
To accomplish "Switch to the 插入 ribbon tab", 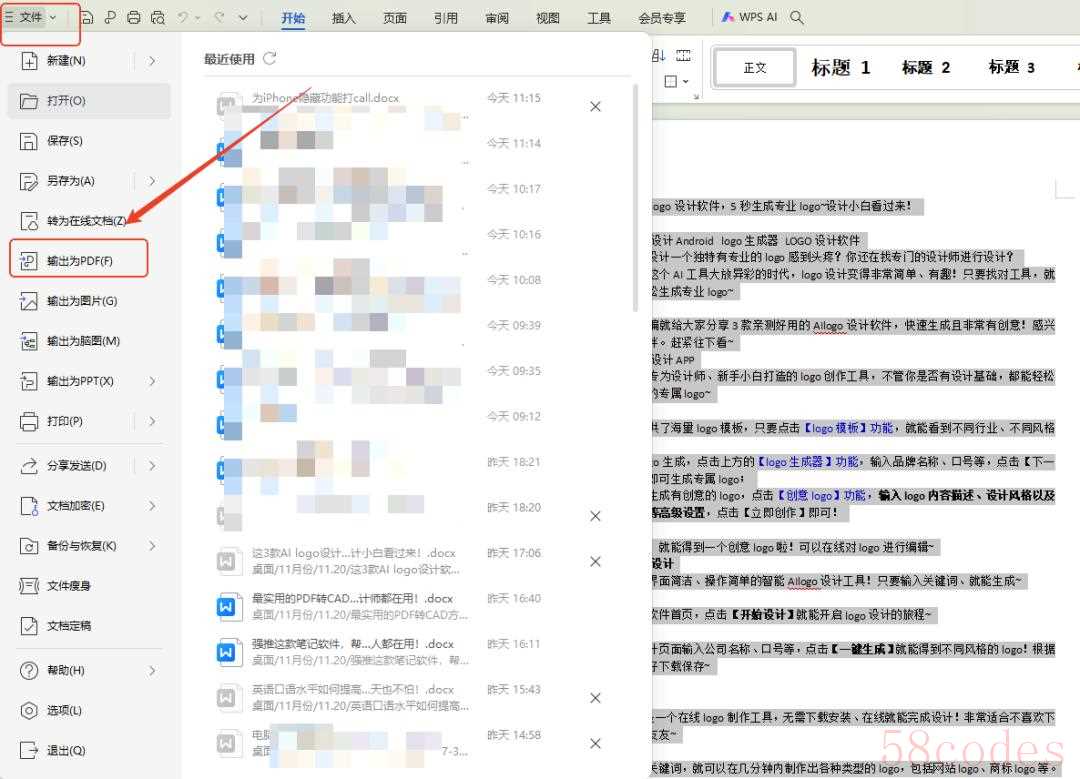I will [x=343, y=18].
